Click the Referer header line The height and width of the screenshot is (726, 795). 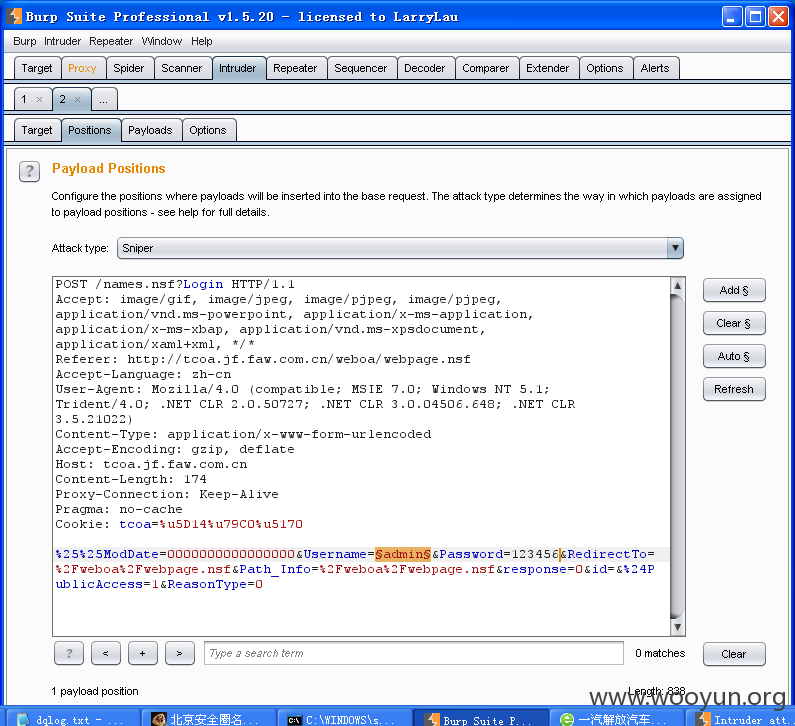coord(263,359)
